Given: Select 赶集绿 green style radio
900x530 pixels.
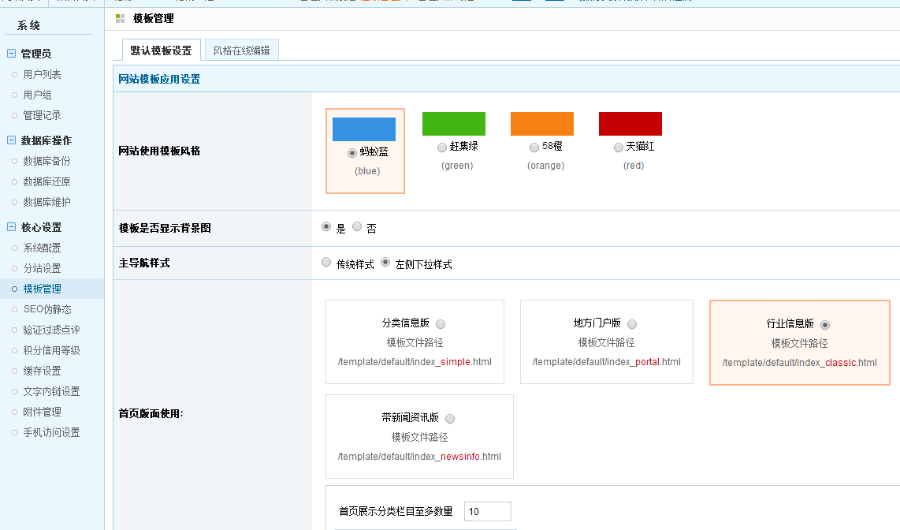Looking at the screenshot, I should pos(442,148).
